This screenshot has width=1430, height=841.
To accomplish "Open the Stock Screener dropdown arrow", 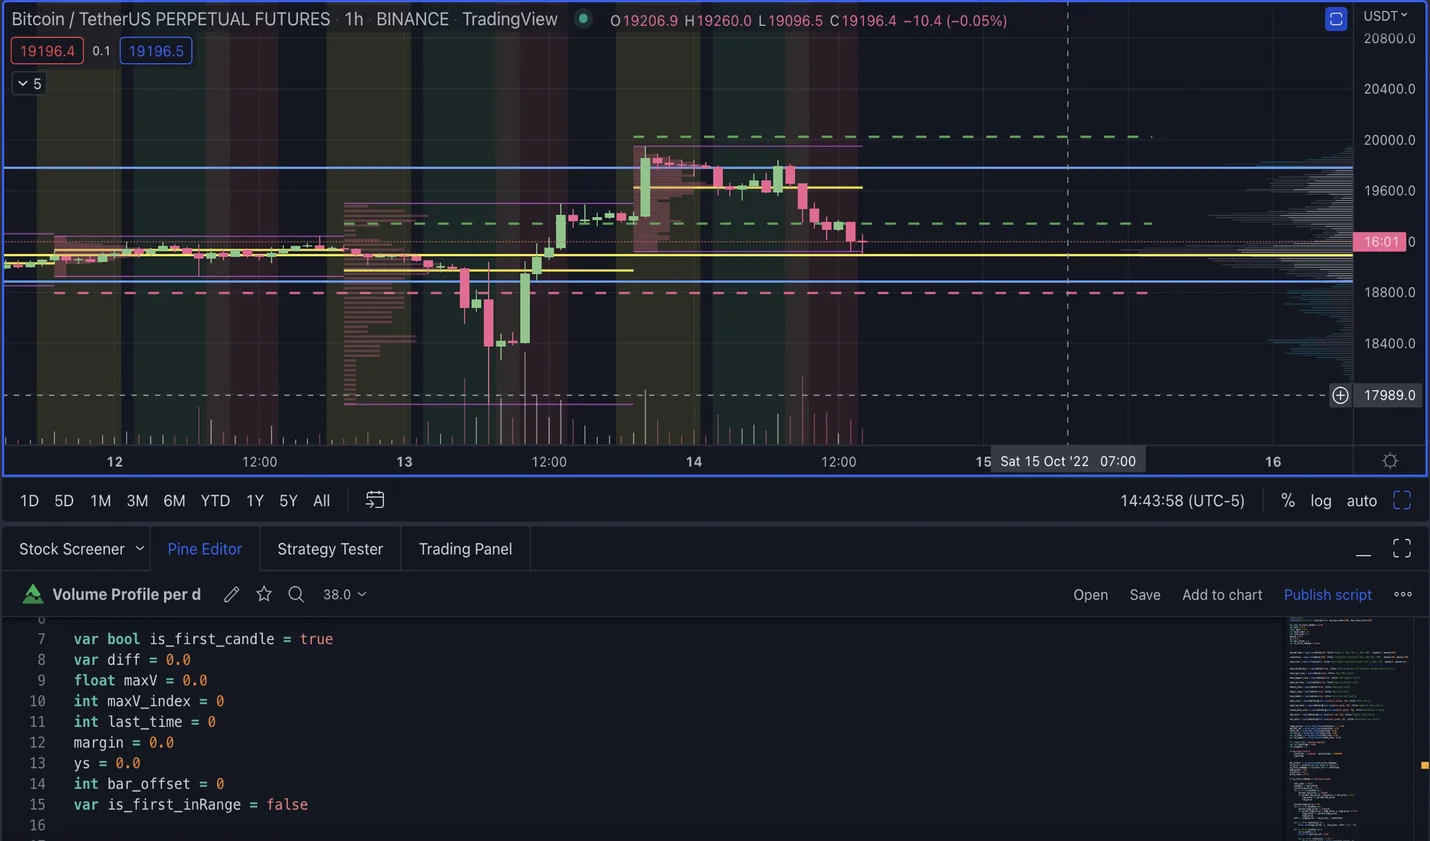I will [140, 548].
